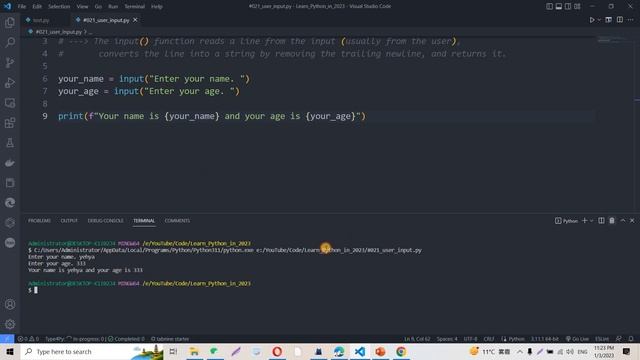Open the Customize Layout button
Viewport: 640px width, 360px height.
tap(577, 6)
